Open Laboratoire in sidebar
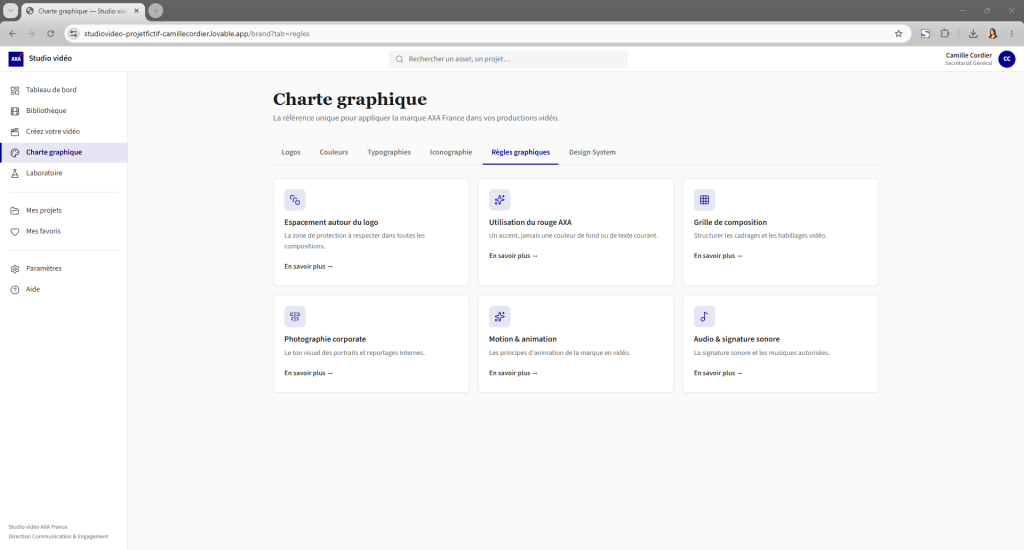Viewport: 1024px width, 550px height. click(x=64, y=174)
